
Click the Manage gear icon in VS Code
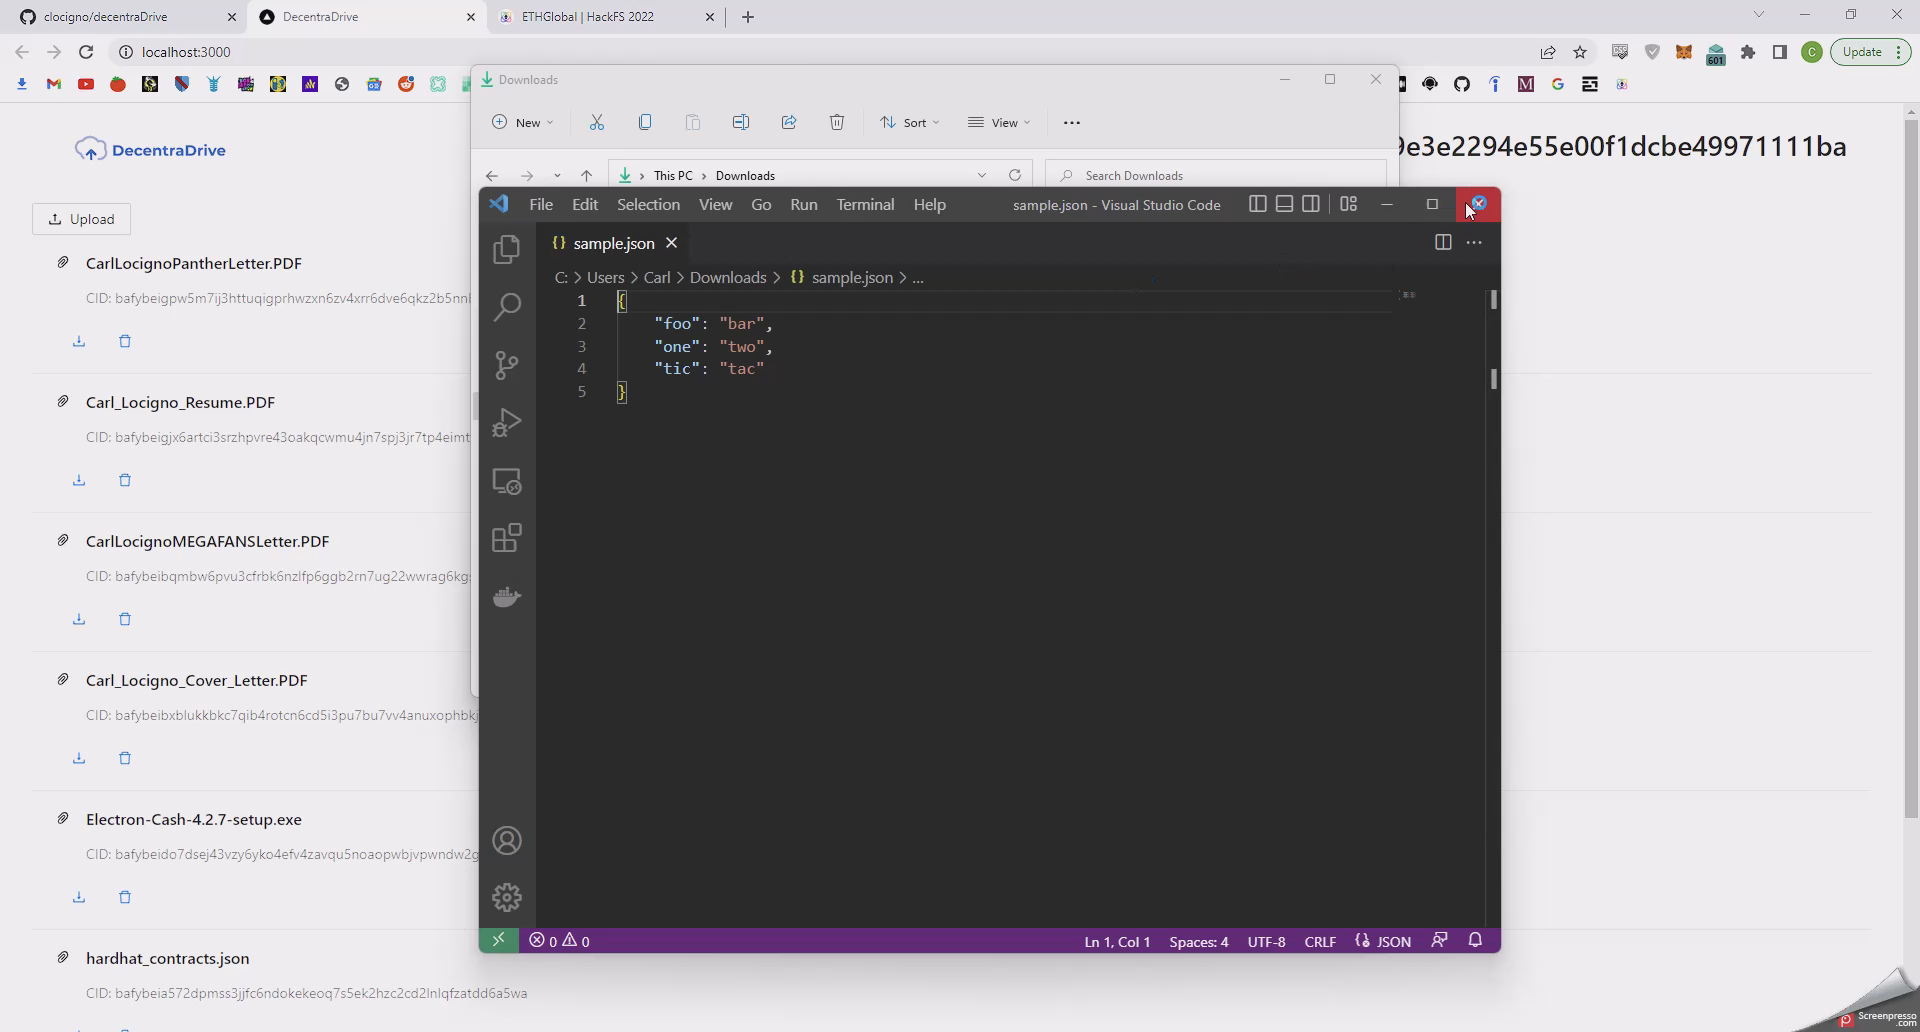pyautogui.click(x=507, y=897)
